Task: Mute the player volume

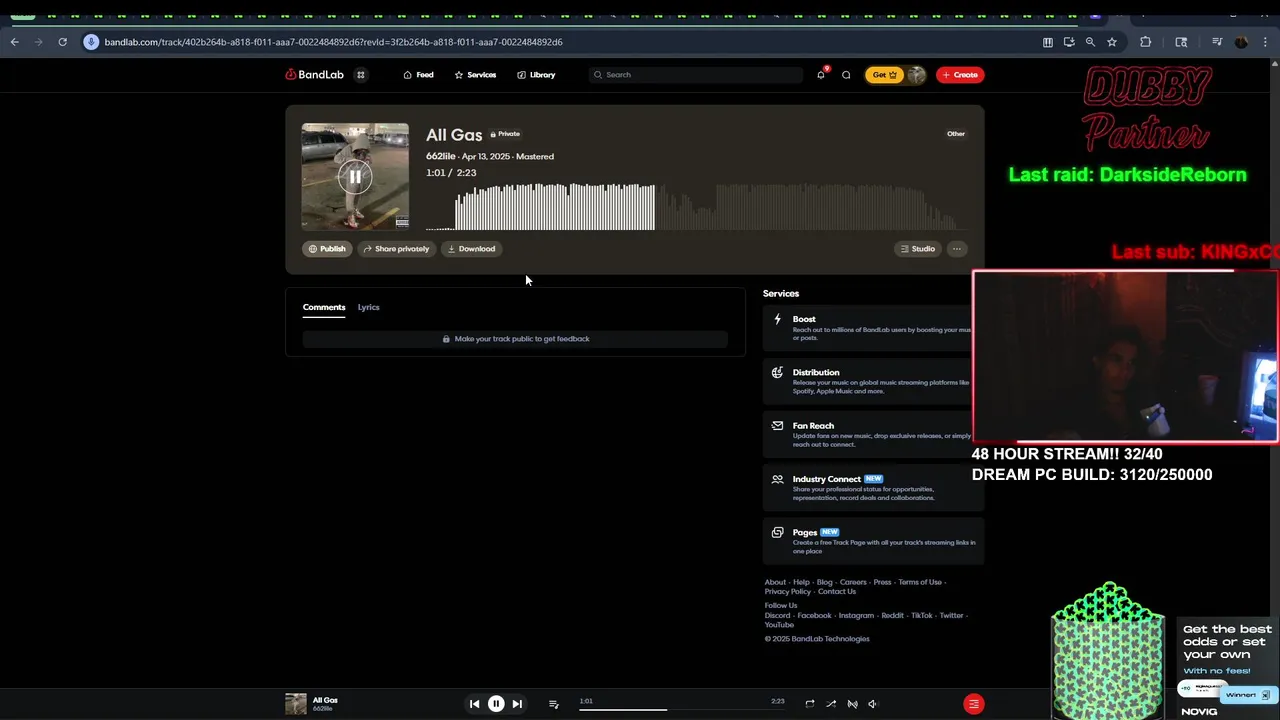Action: (x=872, y=704)
